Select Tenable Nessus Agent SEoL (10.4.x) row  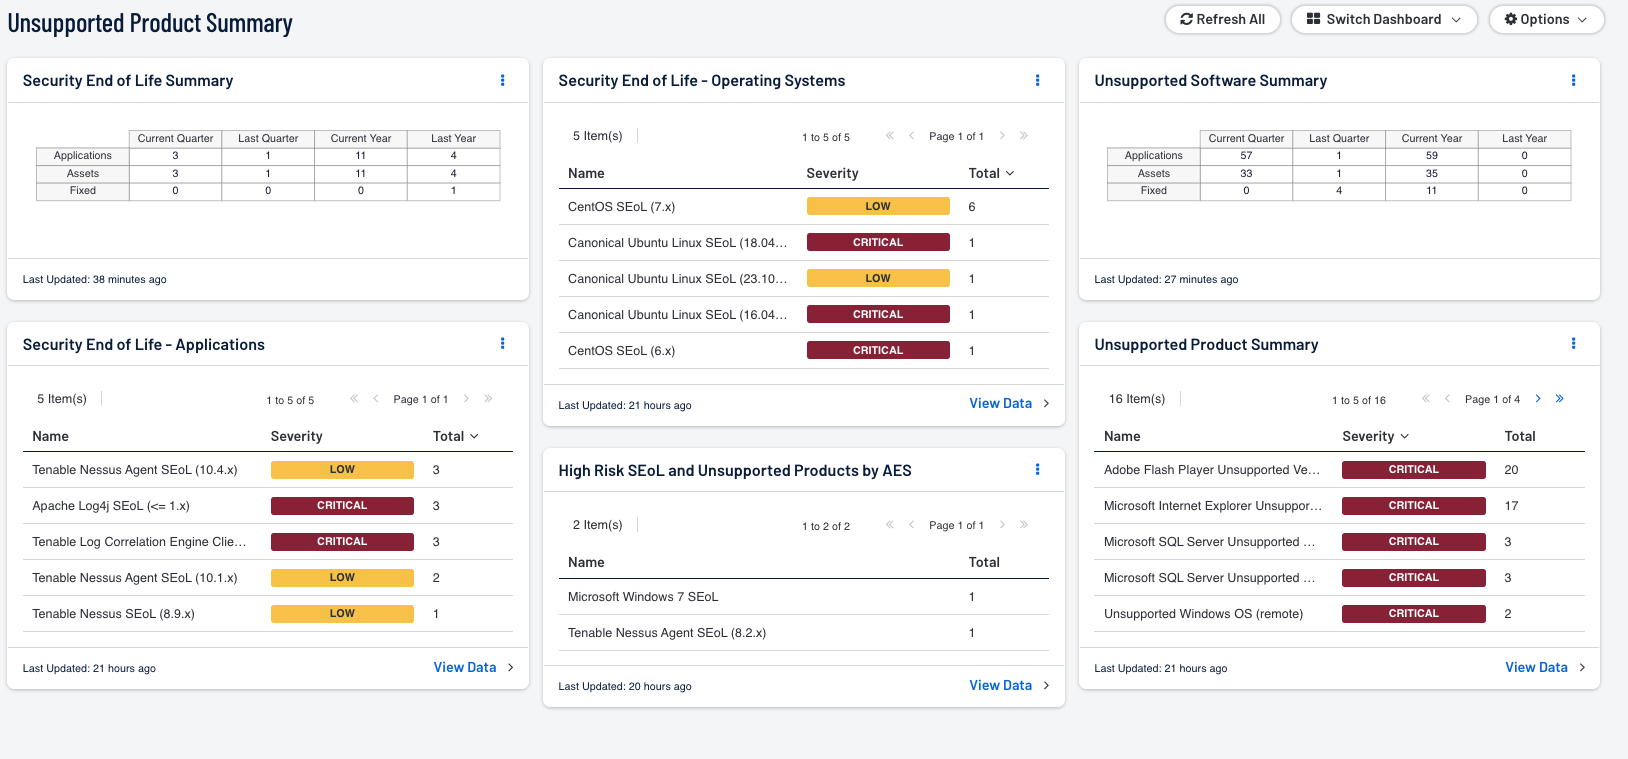point(268,470)
